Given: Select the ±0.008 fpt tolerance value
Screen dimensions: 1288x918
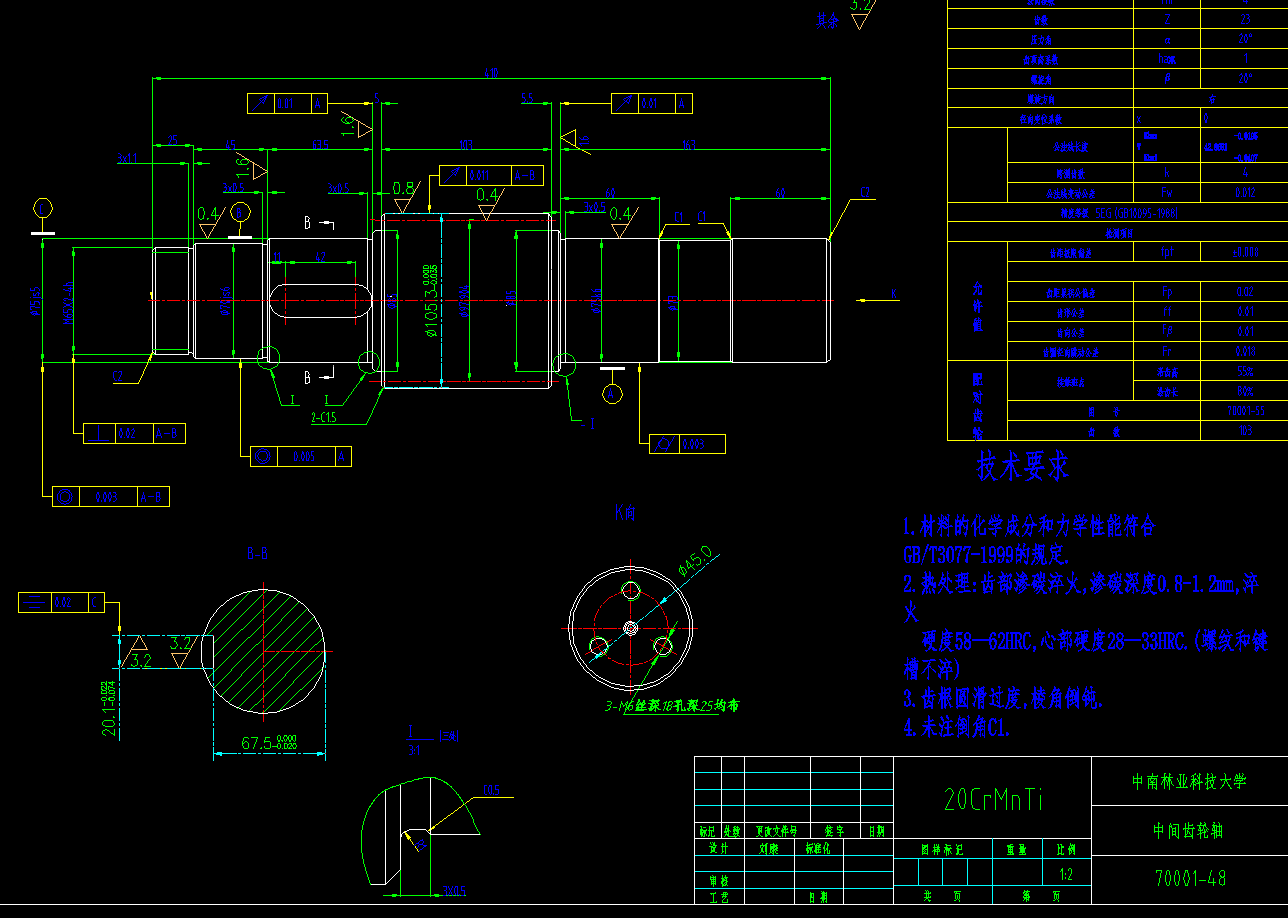Looking at the screenshot, I should (1246, 252).
